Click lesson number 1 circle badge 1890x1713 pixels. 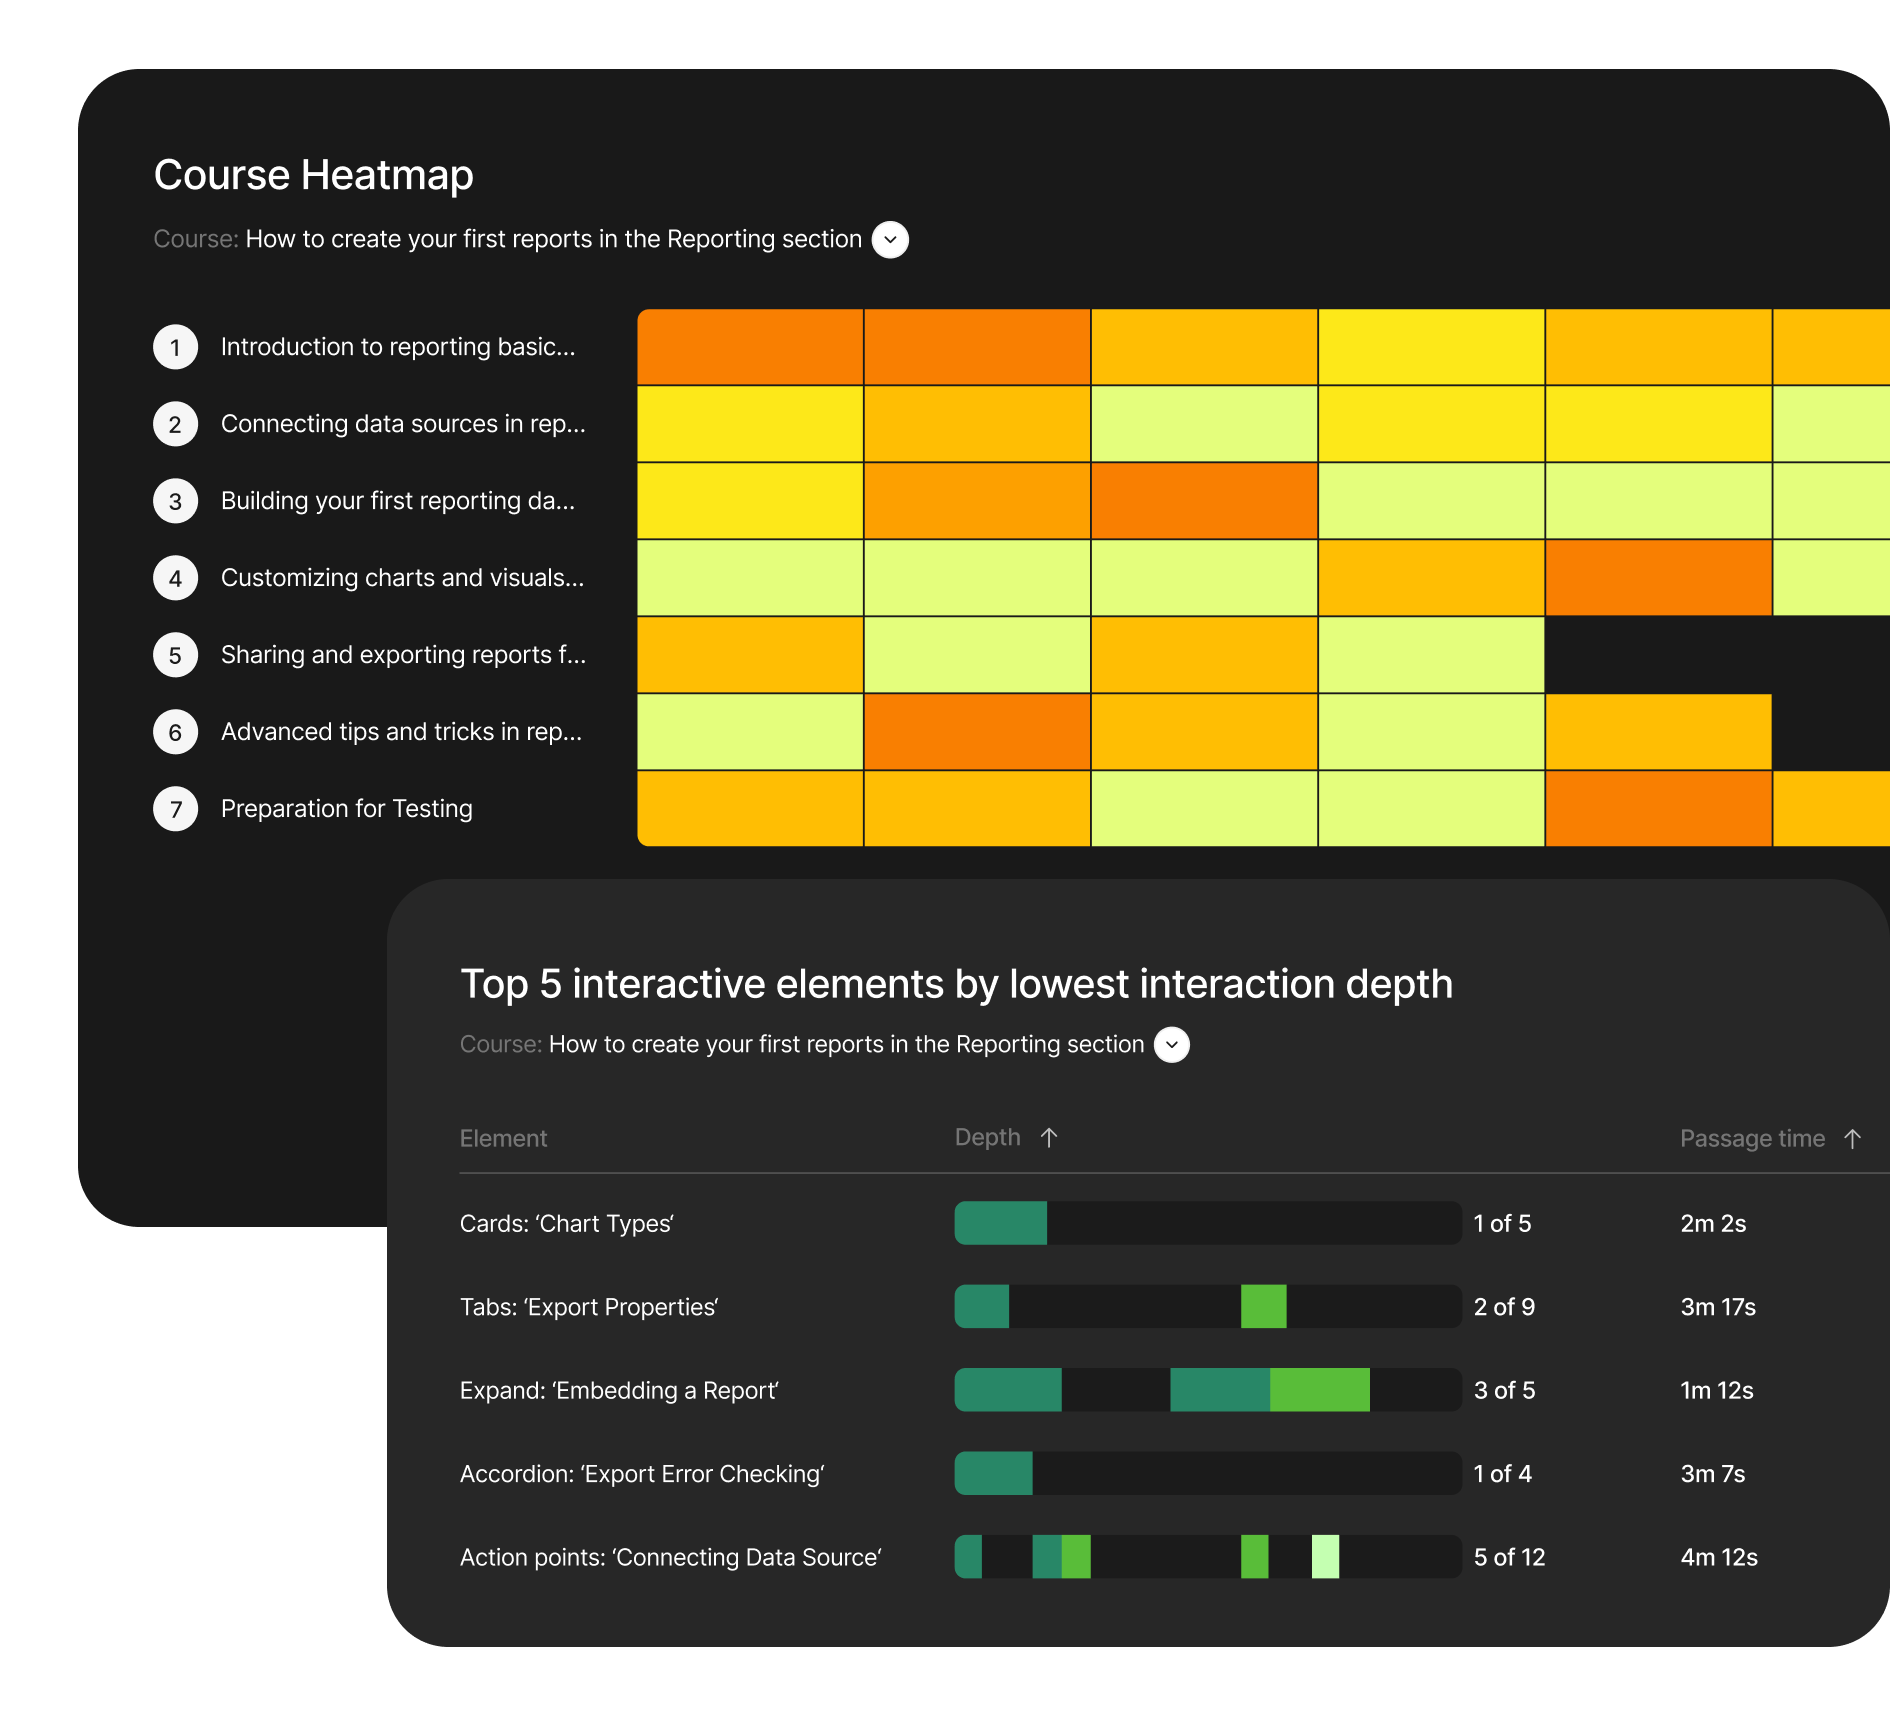point(175,347)
